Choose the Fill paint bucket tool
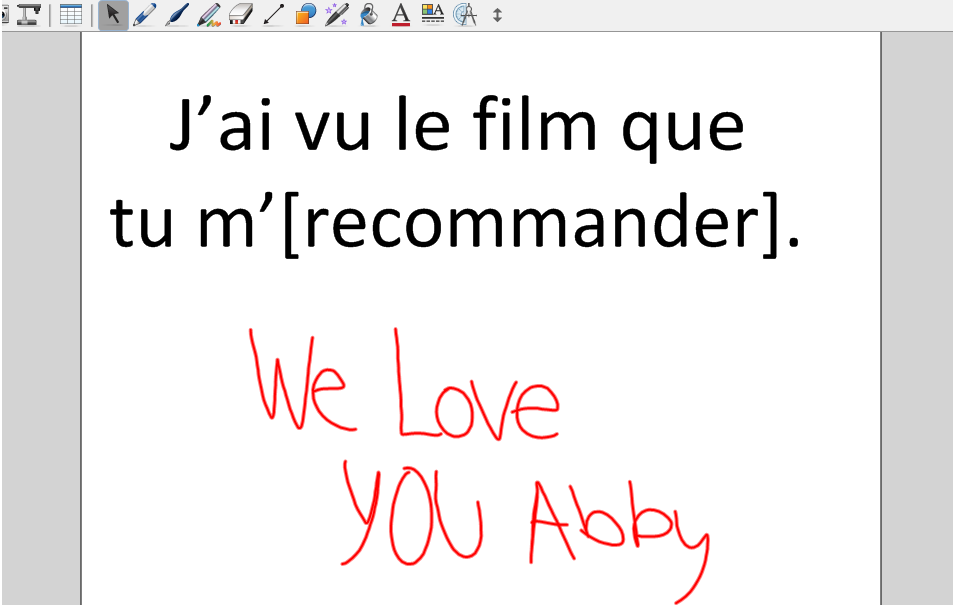 tap(368, 14)
